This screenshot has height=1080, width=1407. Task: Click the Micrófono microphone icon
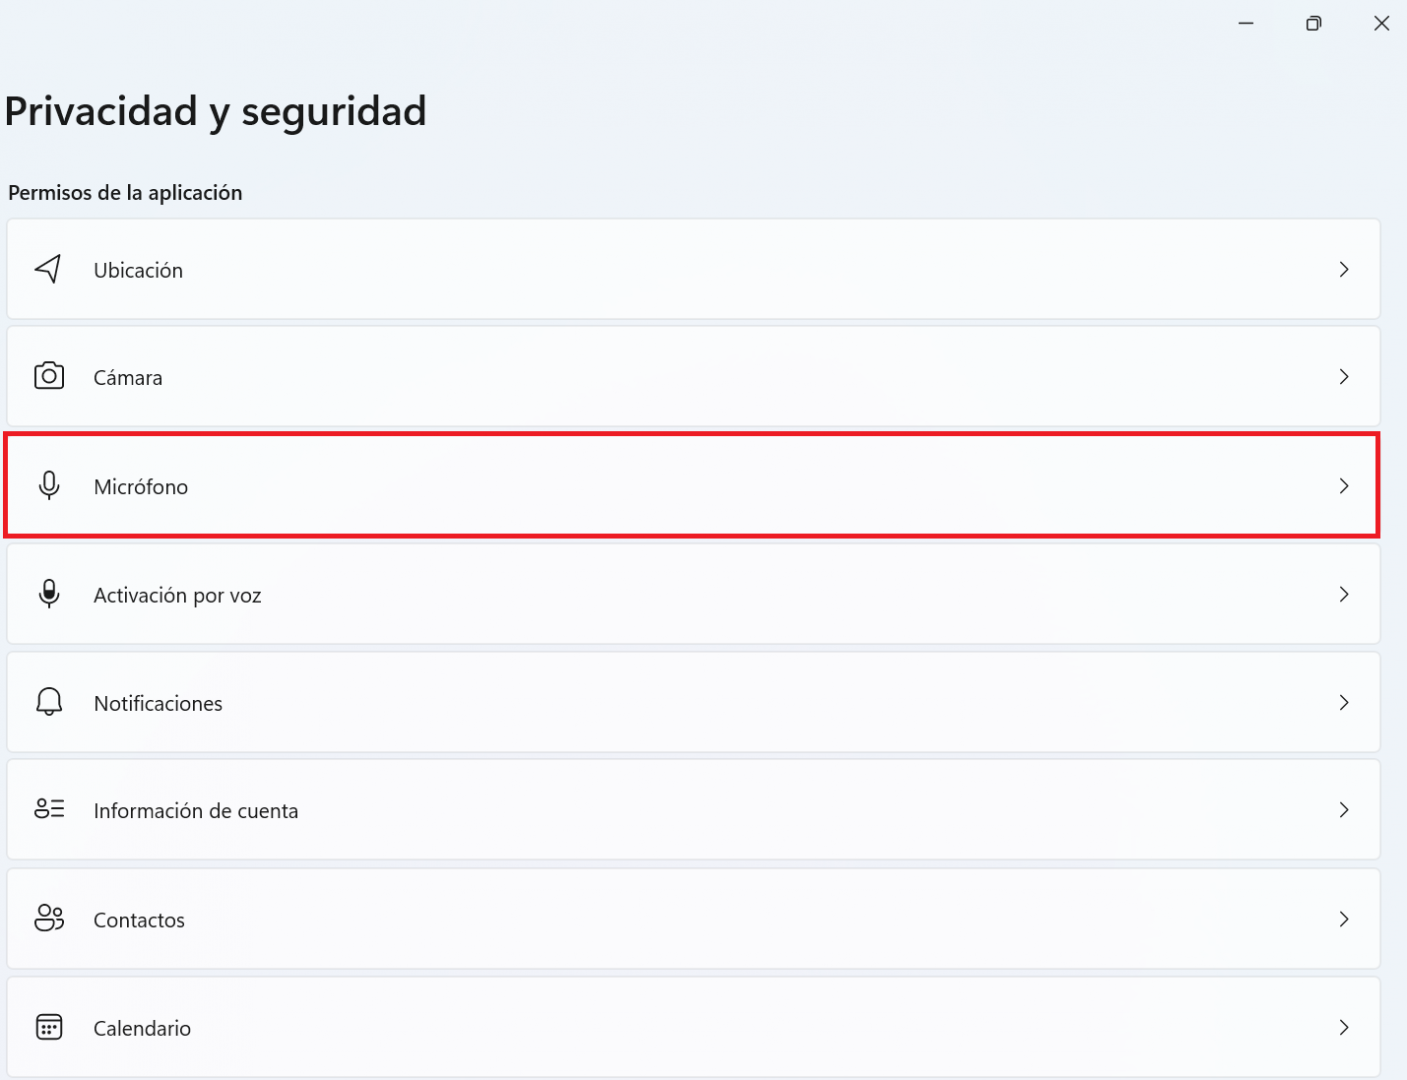coord(49,486)
